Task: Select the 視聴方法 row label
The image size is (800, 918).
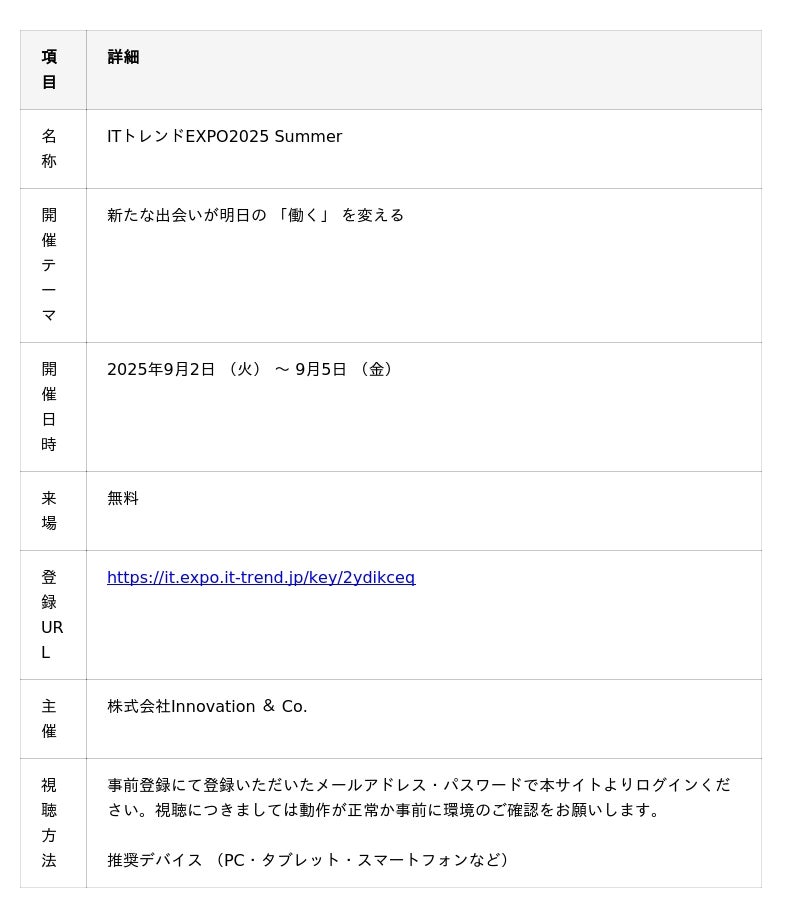Action: pyautogui.click(x=49, y=823)
